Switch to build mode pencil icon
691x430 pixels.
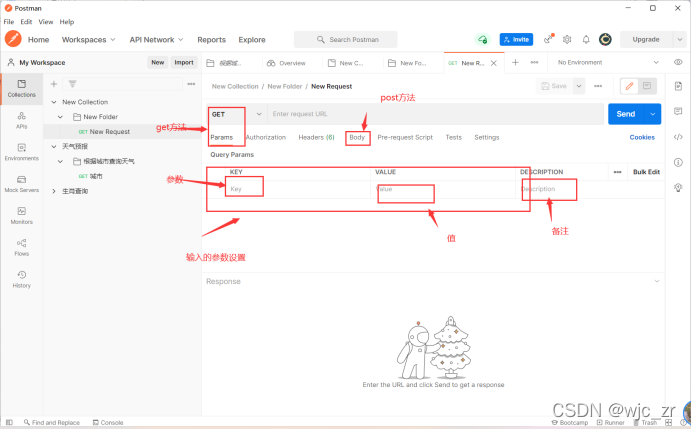pyautogui.click(x=629, y=86)
